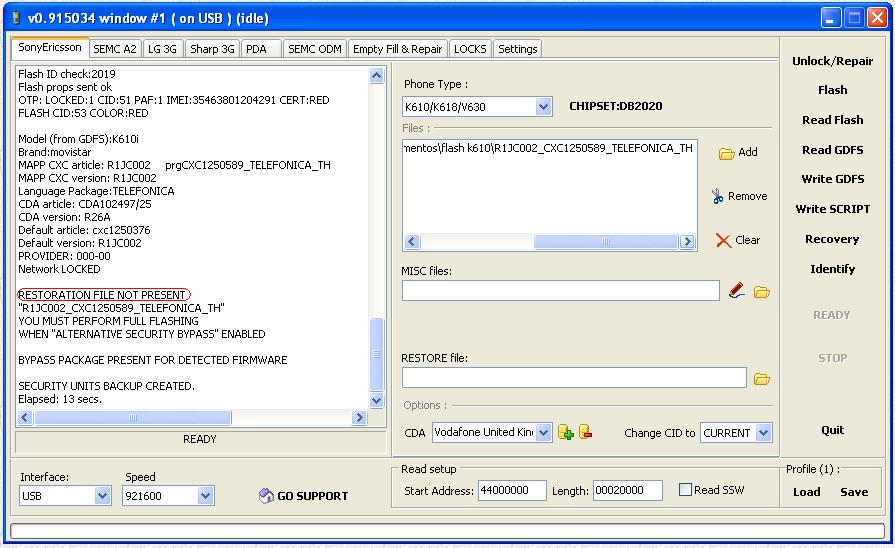Click the Load profile button
The width and height of the screenshot is (895, 548).
tap(807, 492)
